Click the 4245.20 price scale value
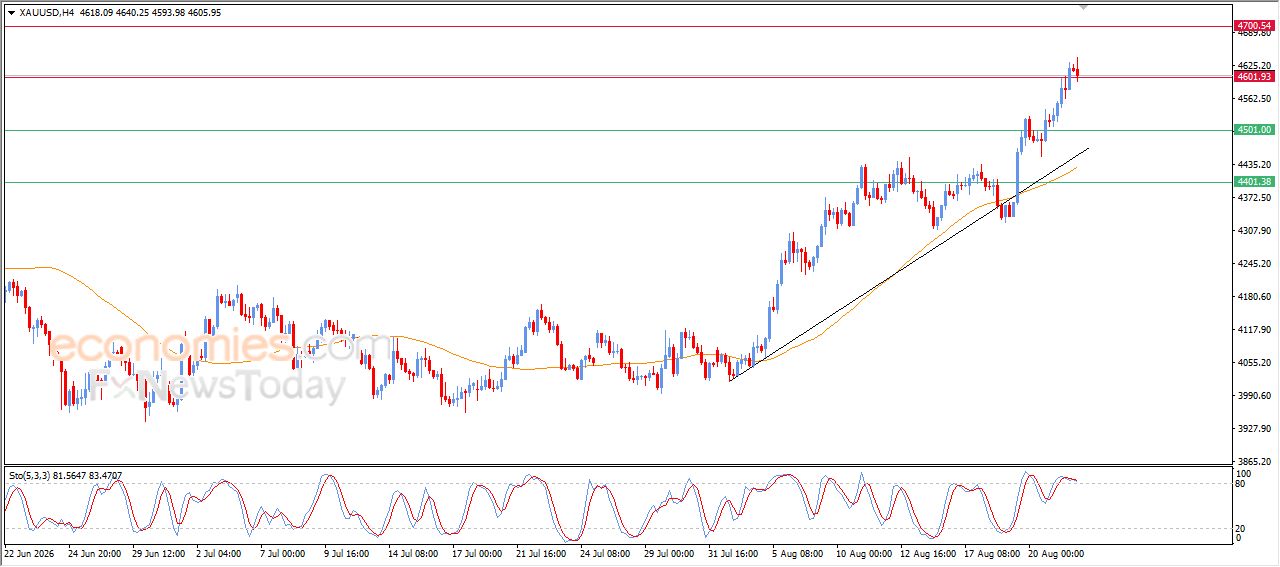1280x567 pixels. coord(1253,264)
